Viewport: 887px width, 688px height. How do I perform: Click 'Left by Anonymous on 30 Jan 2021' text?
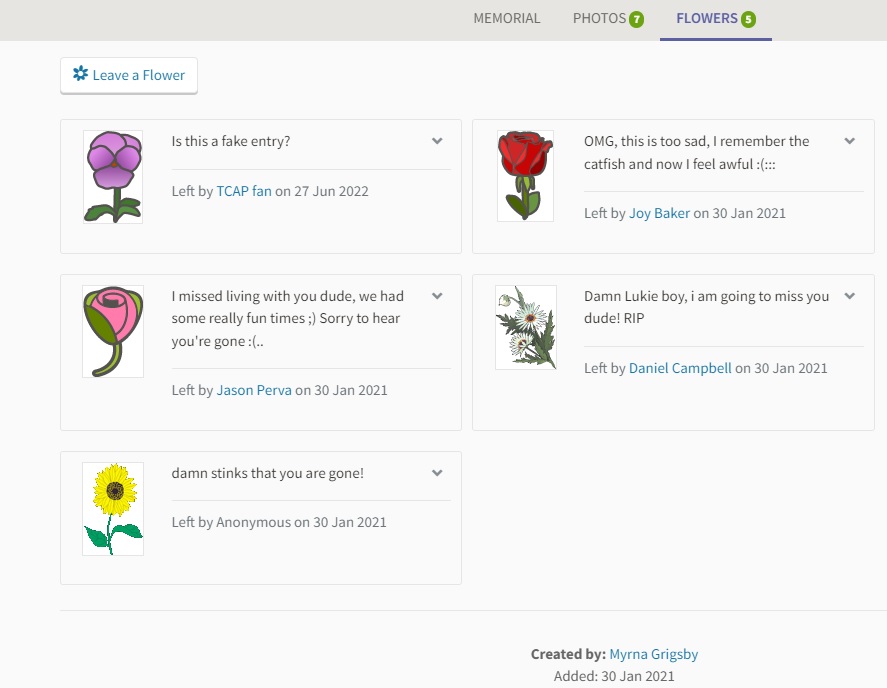(279, 522)
